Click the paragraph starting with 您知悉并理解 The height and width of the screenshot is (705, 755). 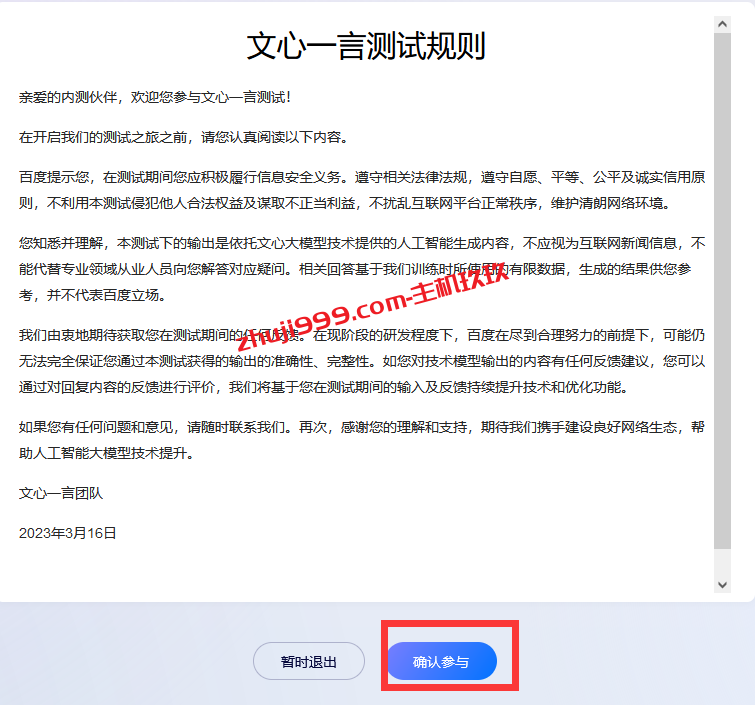coord(362,269)
